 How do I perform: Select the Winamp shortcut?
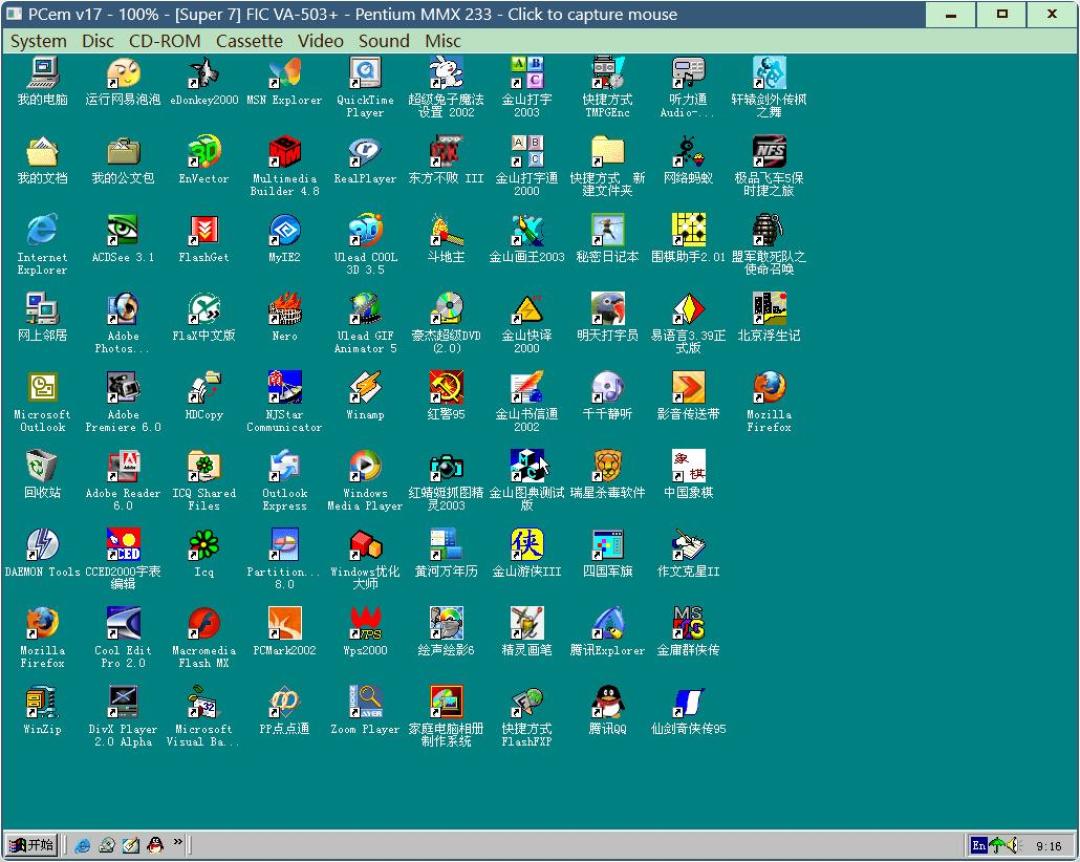[x=365, y=397]
